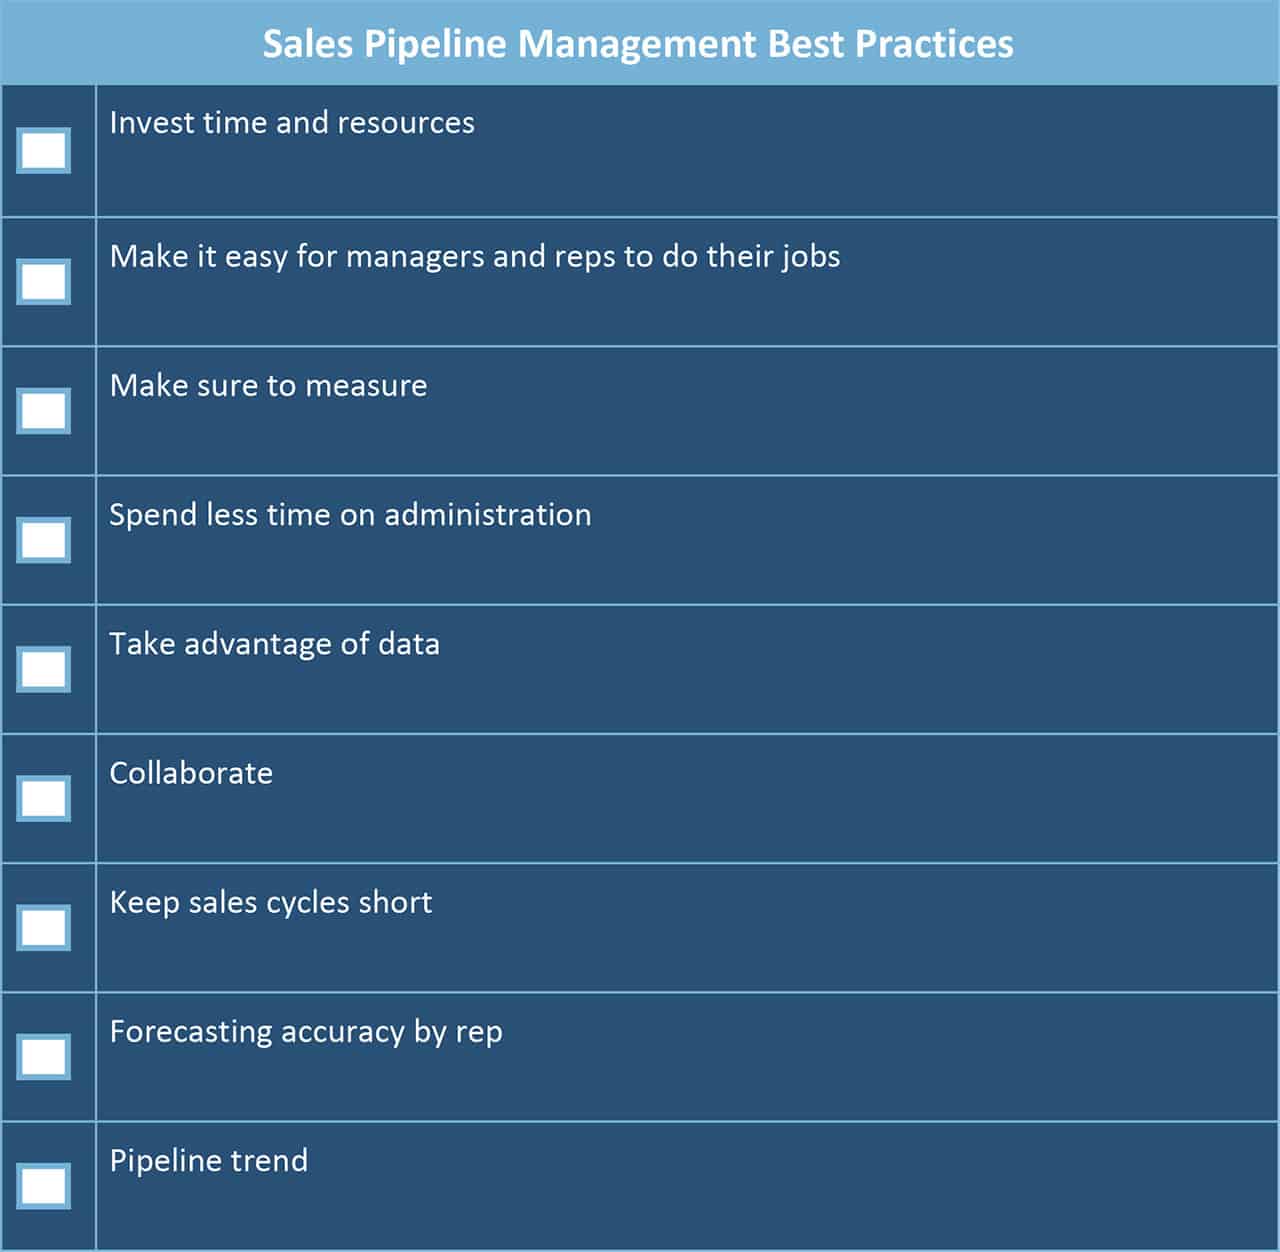The image size is (1280, 1252).
Task: Click the 'Invest time and resources' text
Action: (x=292, y=123)
